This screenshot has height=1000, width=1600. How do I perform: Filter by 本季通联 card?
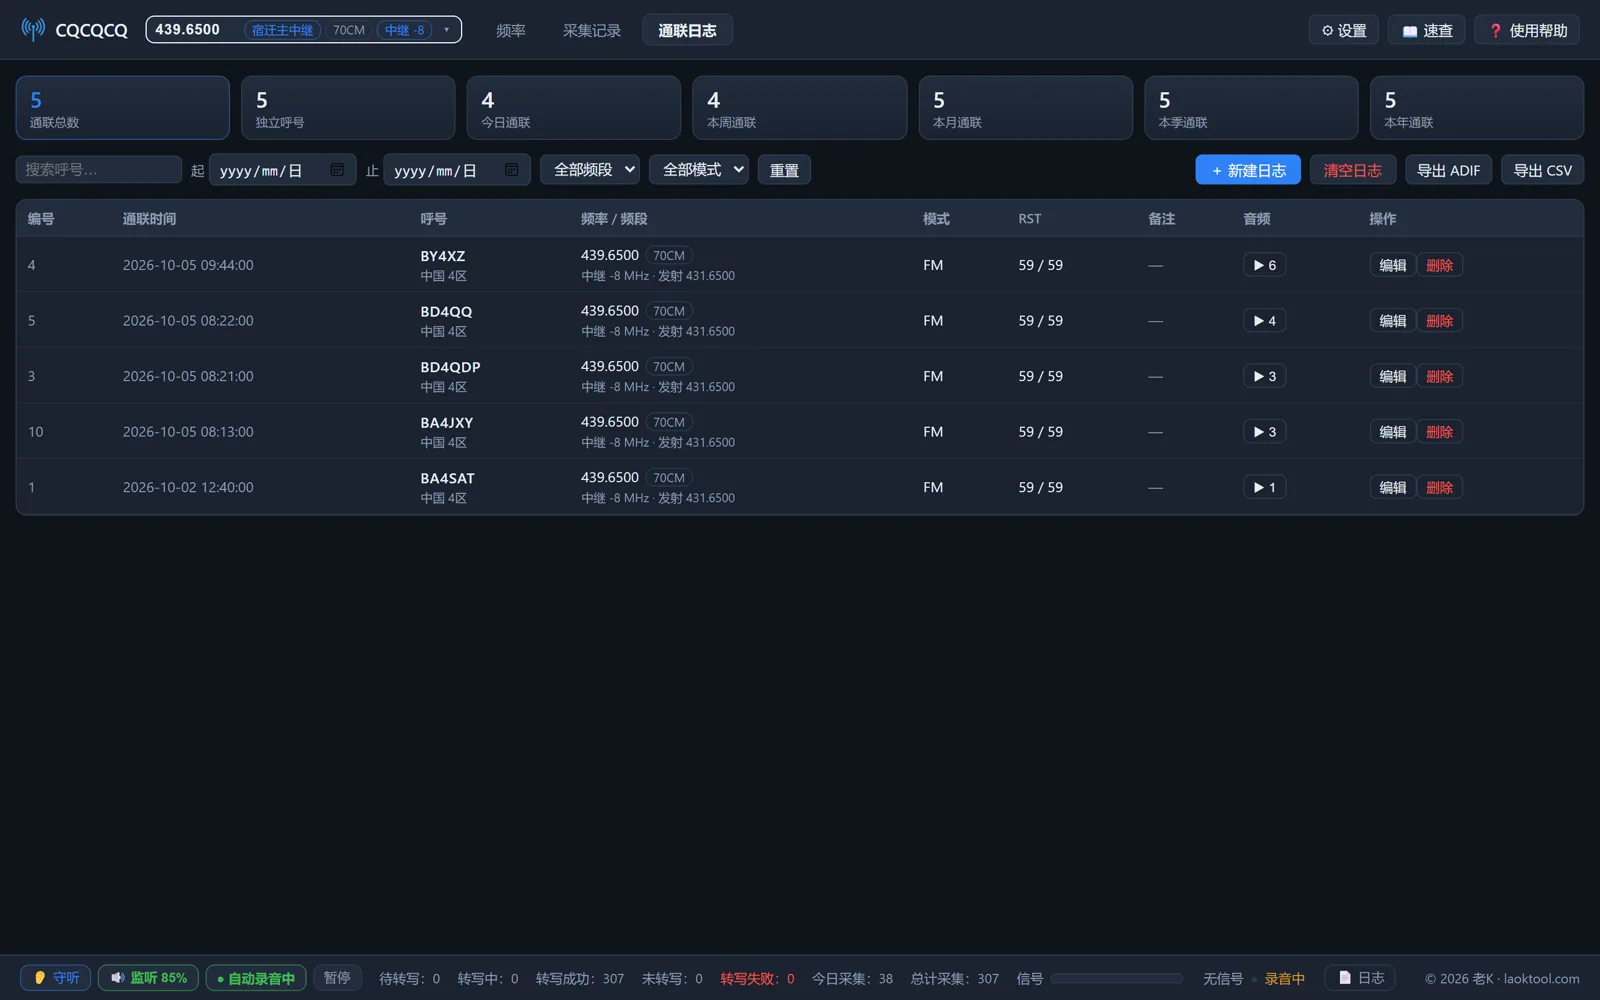tap(1251, 108)
